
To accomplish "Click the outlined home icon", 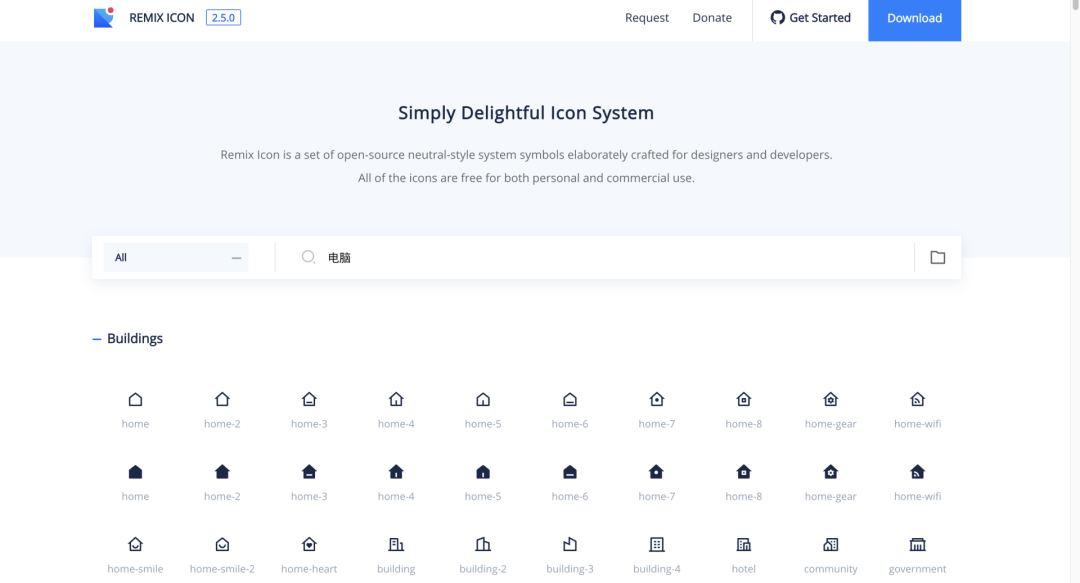I will click(135, 399).
